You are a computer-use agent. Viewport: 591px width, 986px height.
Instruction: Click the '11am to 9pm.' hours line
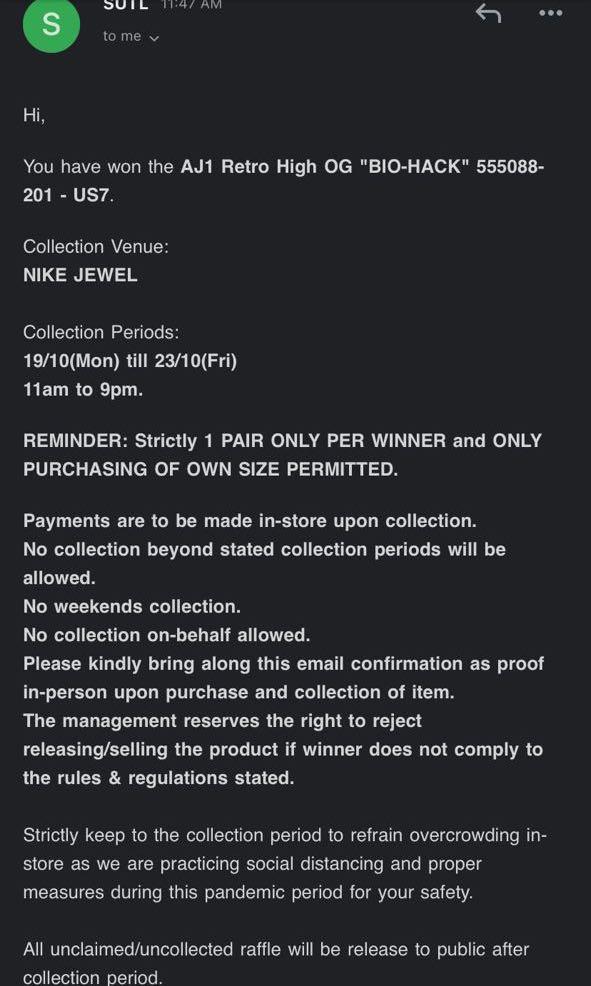84,390
